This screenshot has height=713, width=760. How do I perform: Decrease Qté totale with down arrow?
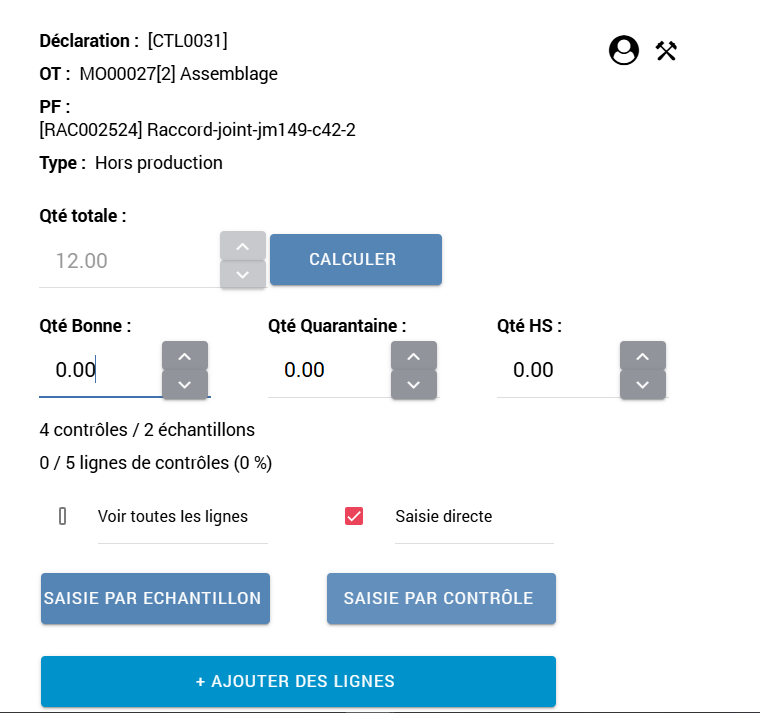[243, 275]
